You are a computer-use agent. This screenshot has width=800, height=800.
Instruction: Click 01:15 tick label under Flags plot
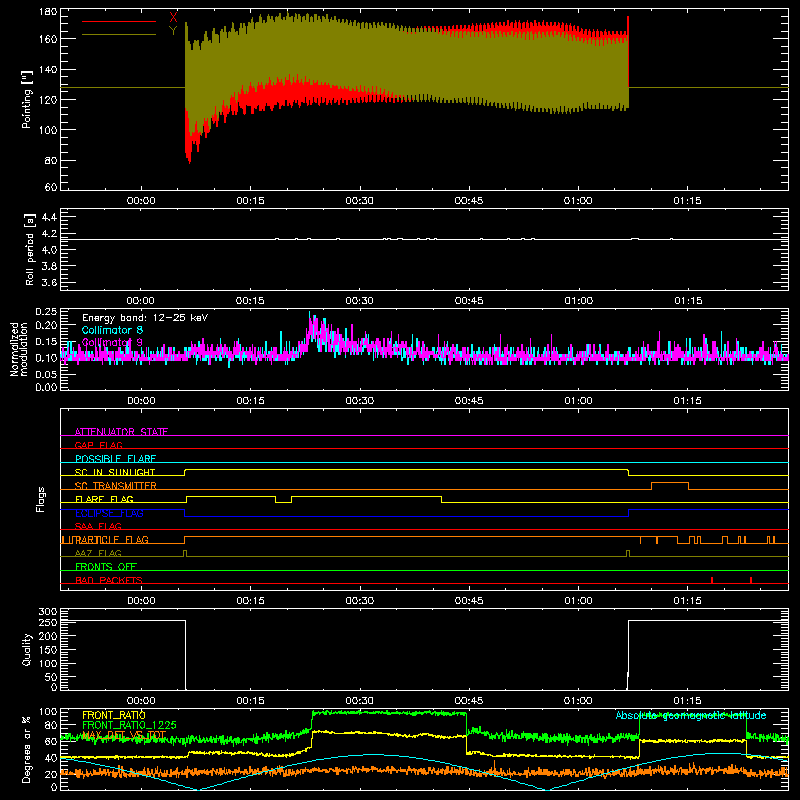pos(687,601)
